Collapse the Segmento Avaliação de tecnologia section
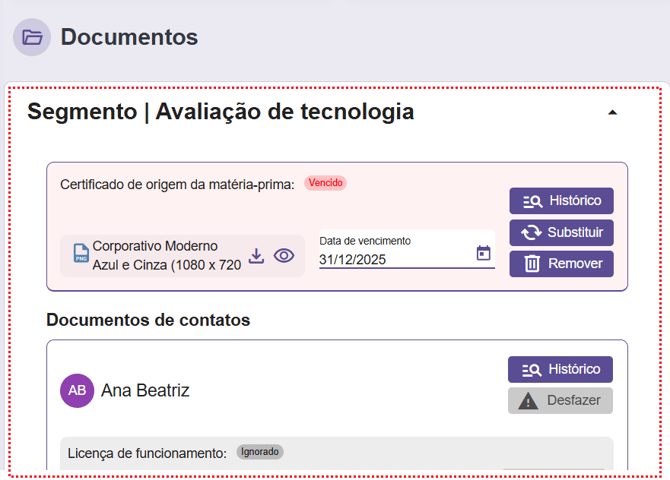Screen dimensions: 670x480 [x=613, y=112]
